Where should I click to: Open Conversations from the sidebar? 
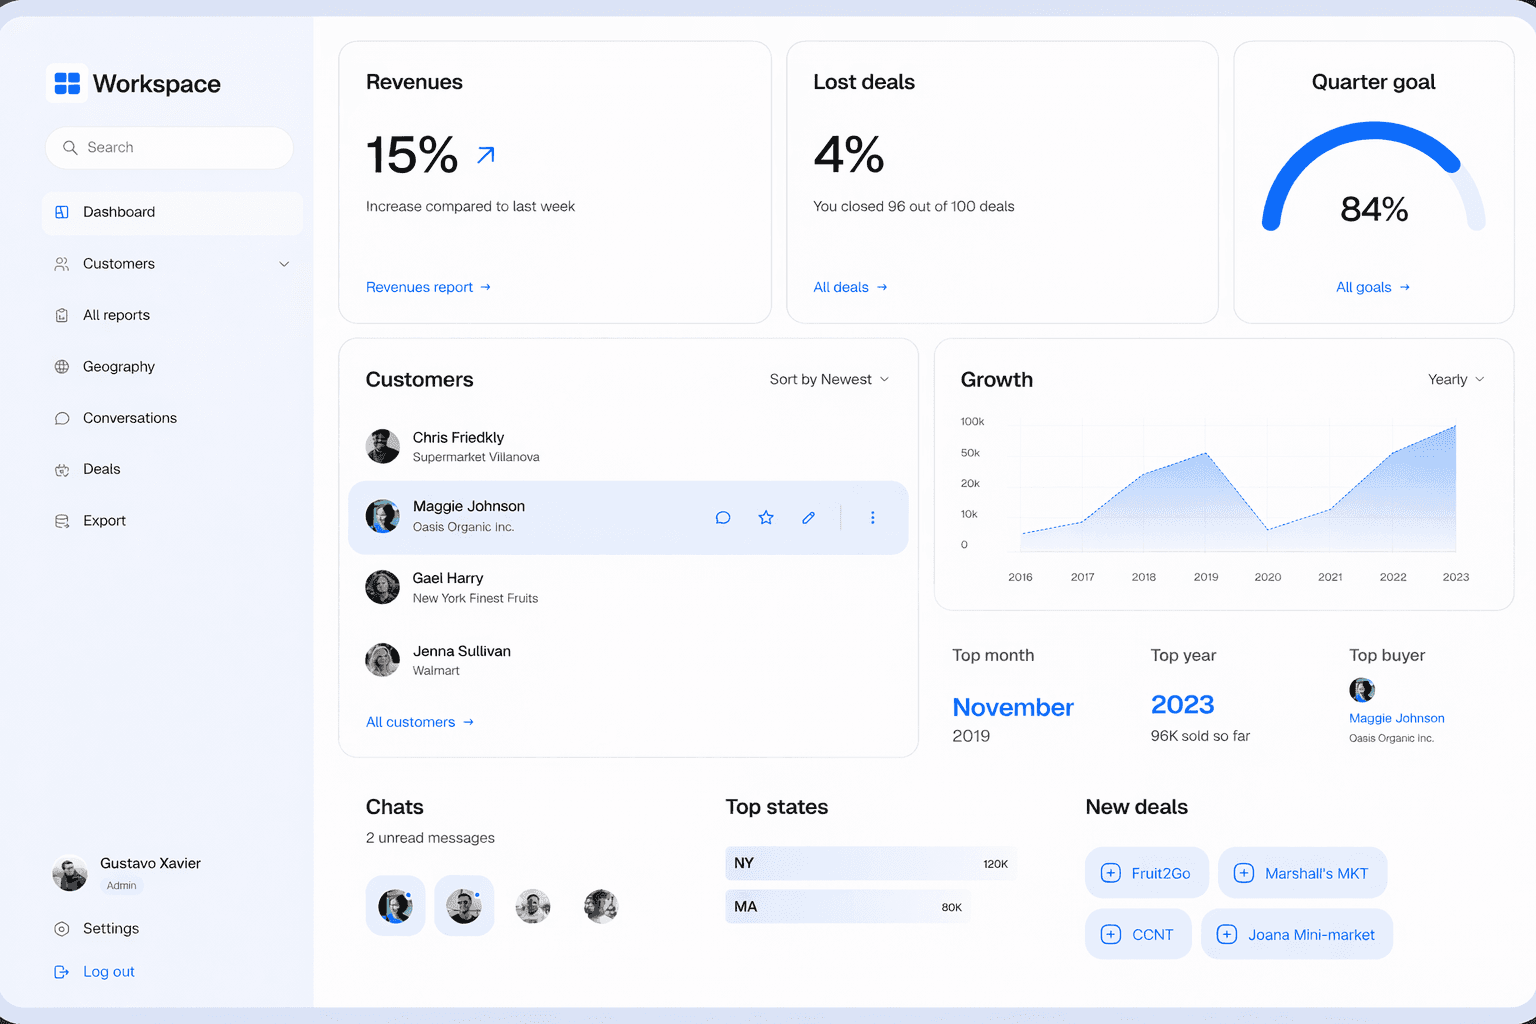(130, 417)
